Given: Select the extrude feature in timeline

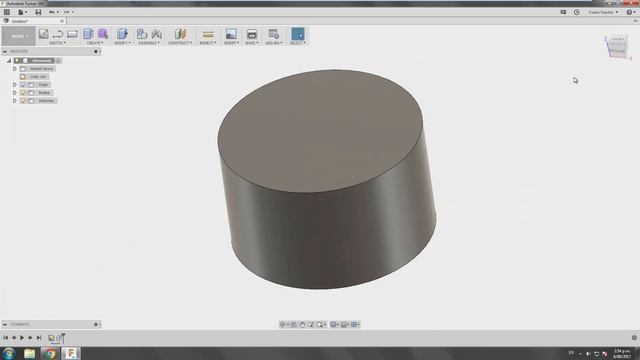Looking at the screenshot, I should [x=60, y=338].
